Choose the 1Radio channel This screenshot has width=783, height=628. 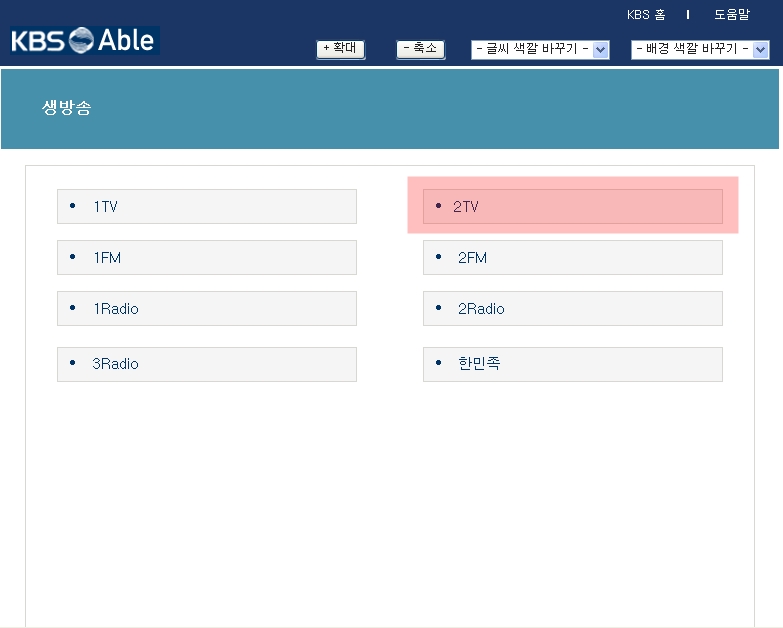[x=116, y=308]
